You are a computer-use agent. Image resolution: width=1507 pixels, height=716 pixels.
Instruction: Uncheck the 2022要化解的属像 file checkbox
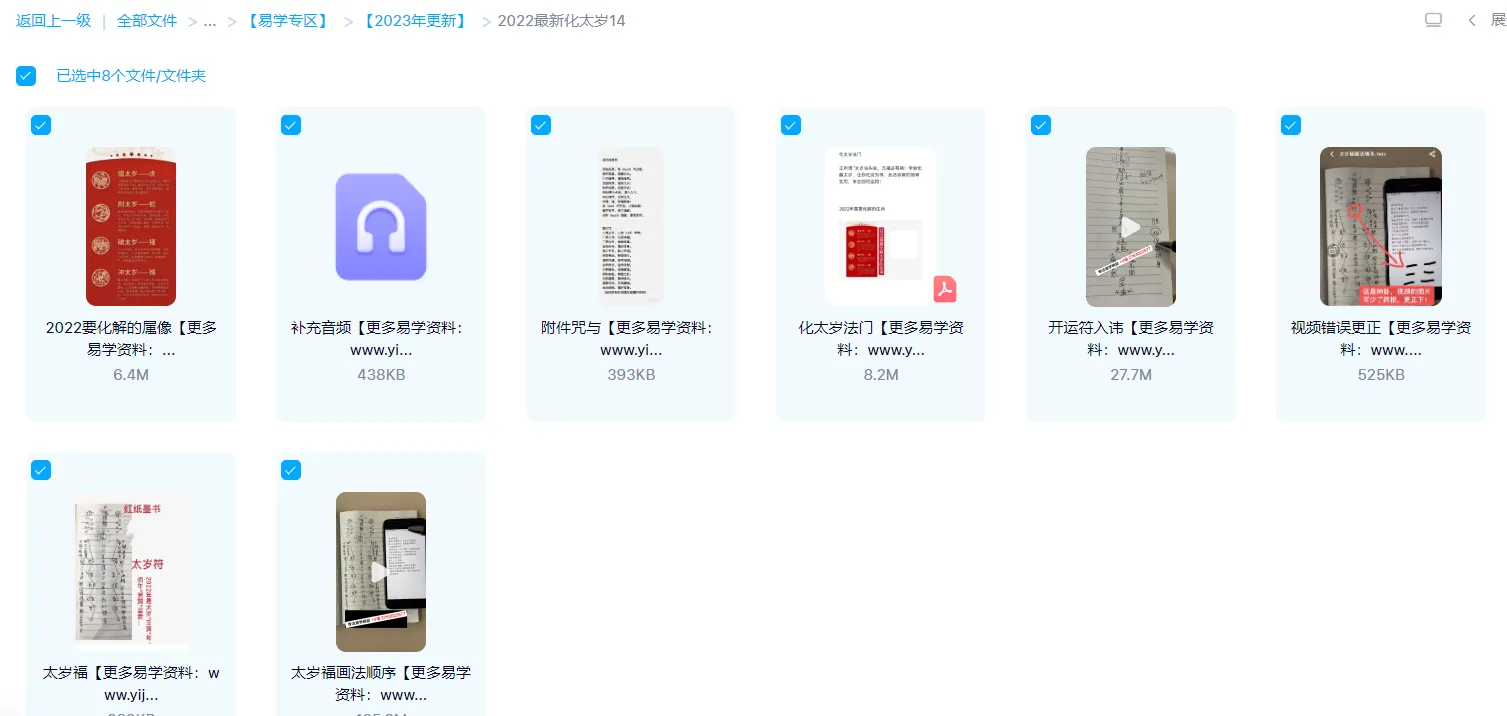(x=41, y=125)
